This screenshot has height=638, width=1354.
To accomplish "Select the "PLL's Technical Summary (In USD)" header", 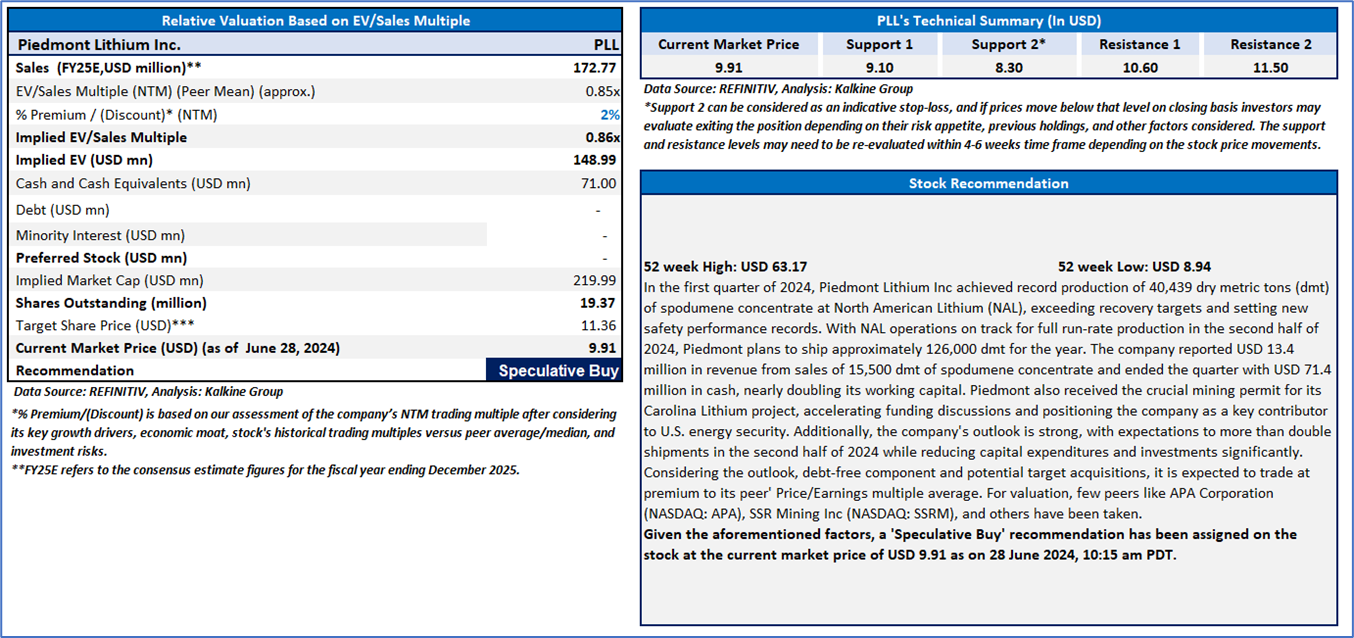I will coord(988,20).
